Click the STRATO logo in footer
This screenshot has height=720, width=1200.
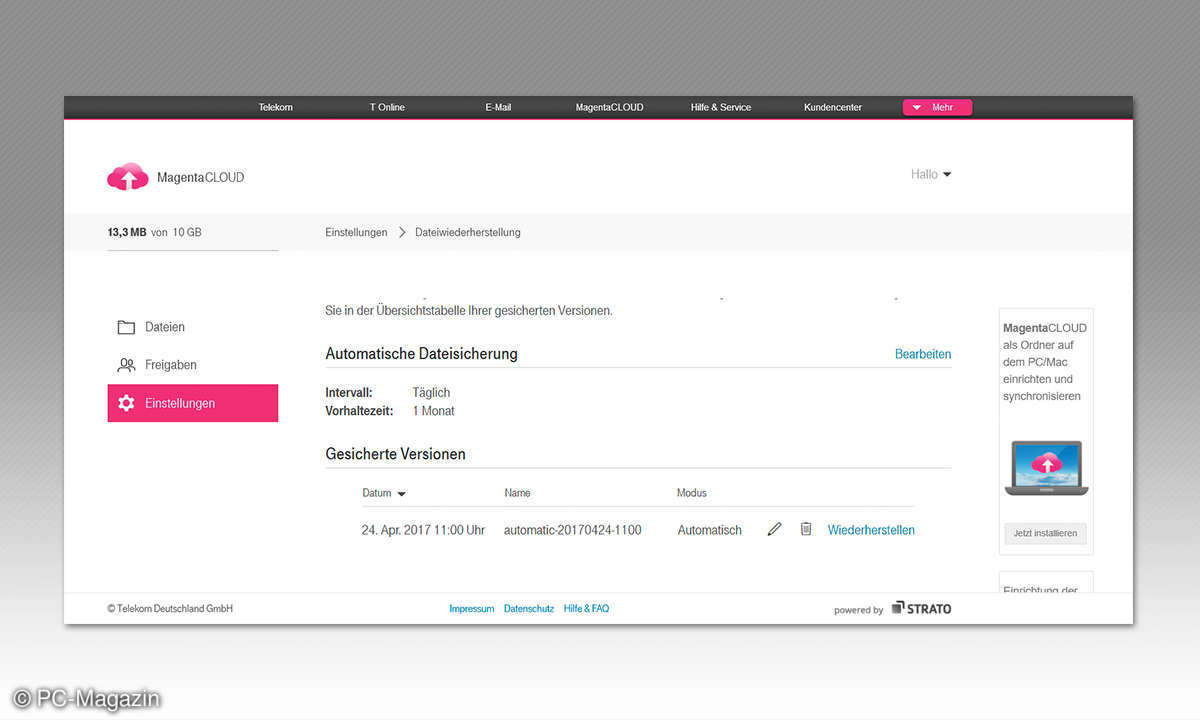[921, 608]
